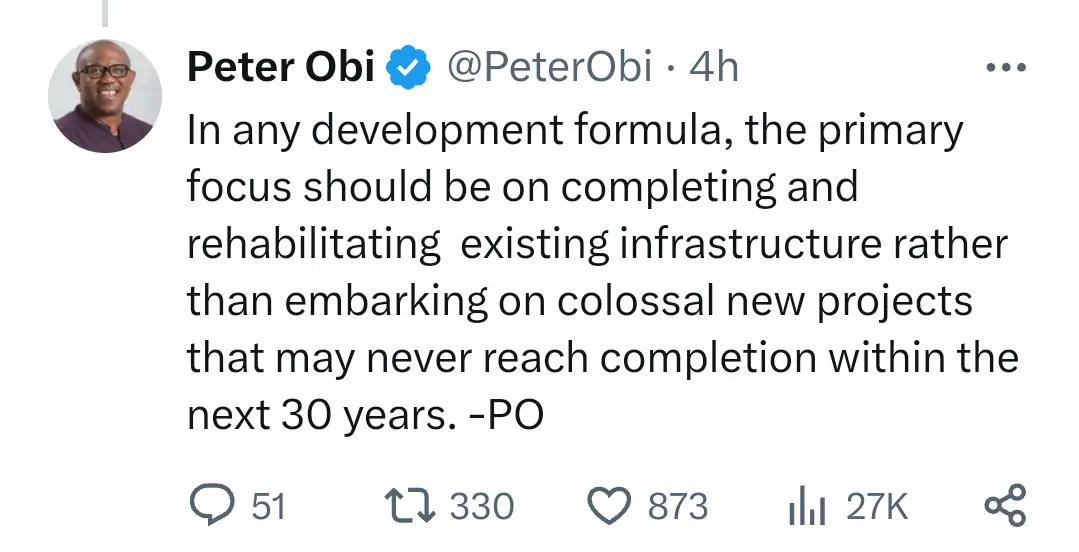Click the Peter Obi display name
Screen dimensions: 1079x552
281,68
